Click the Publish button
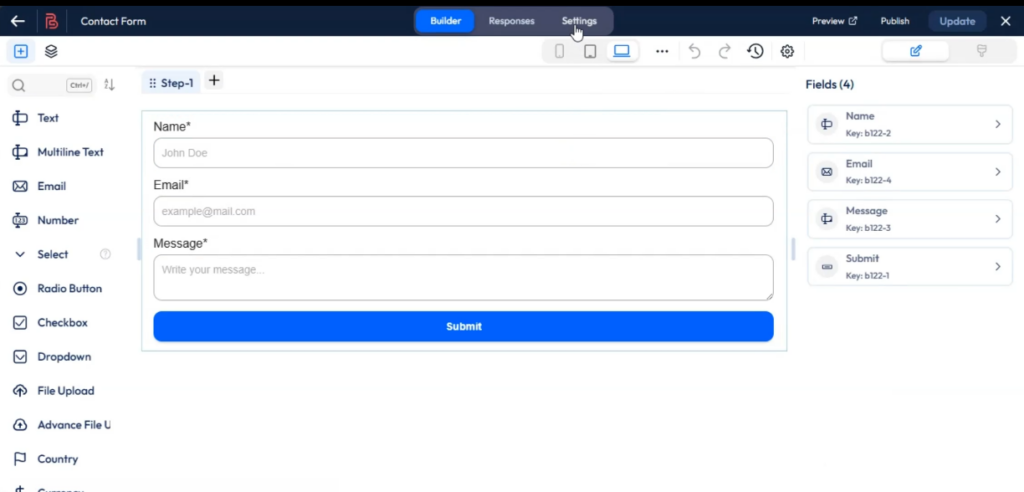 (x=895, y=21)
